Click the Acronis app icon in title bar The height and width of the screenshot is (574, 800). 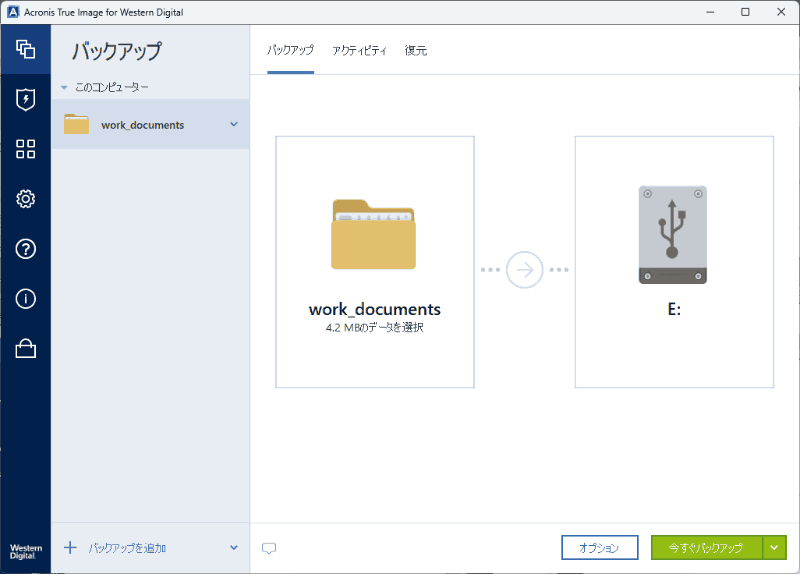pos(13,12)
